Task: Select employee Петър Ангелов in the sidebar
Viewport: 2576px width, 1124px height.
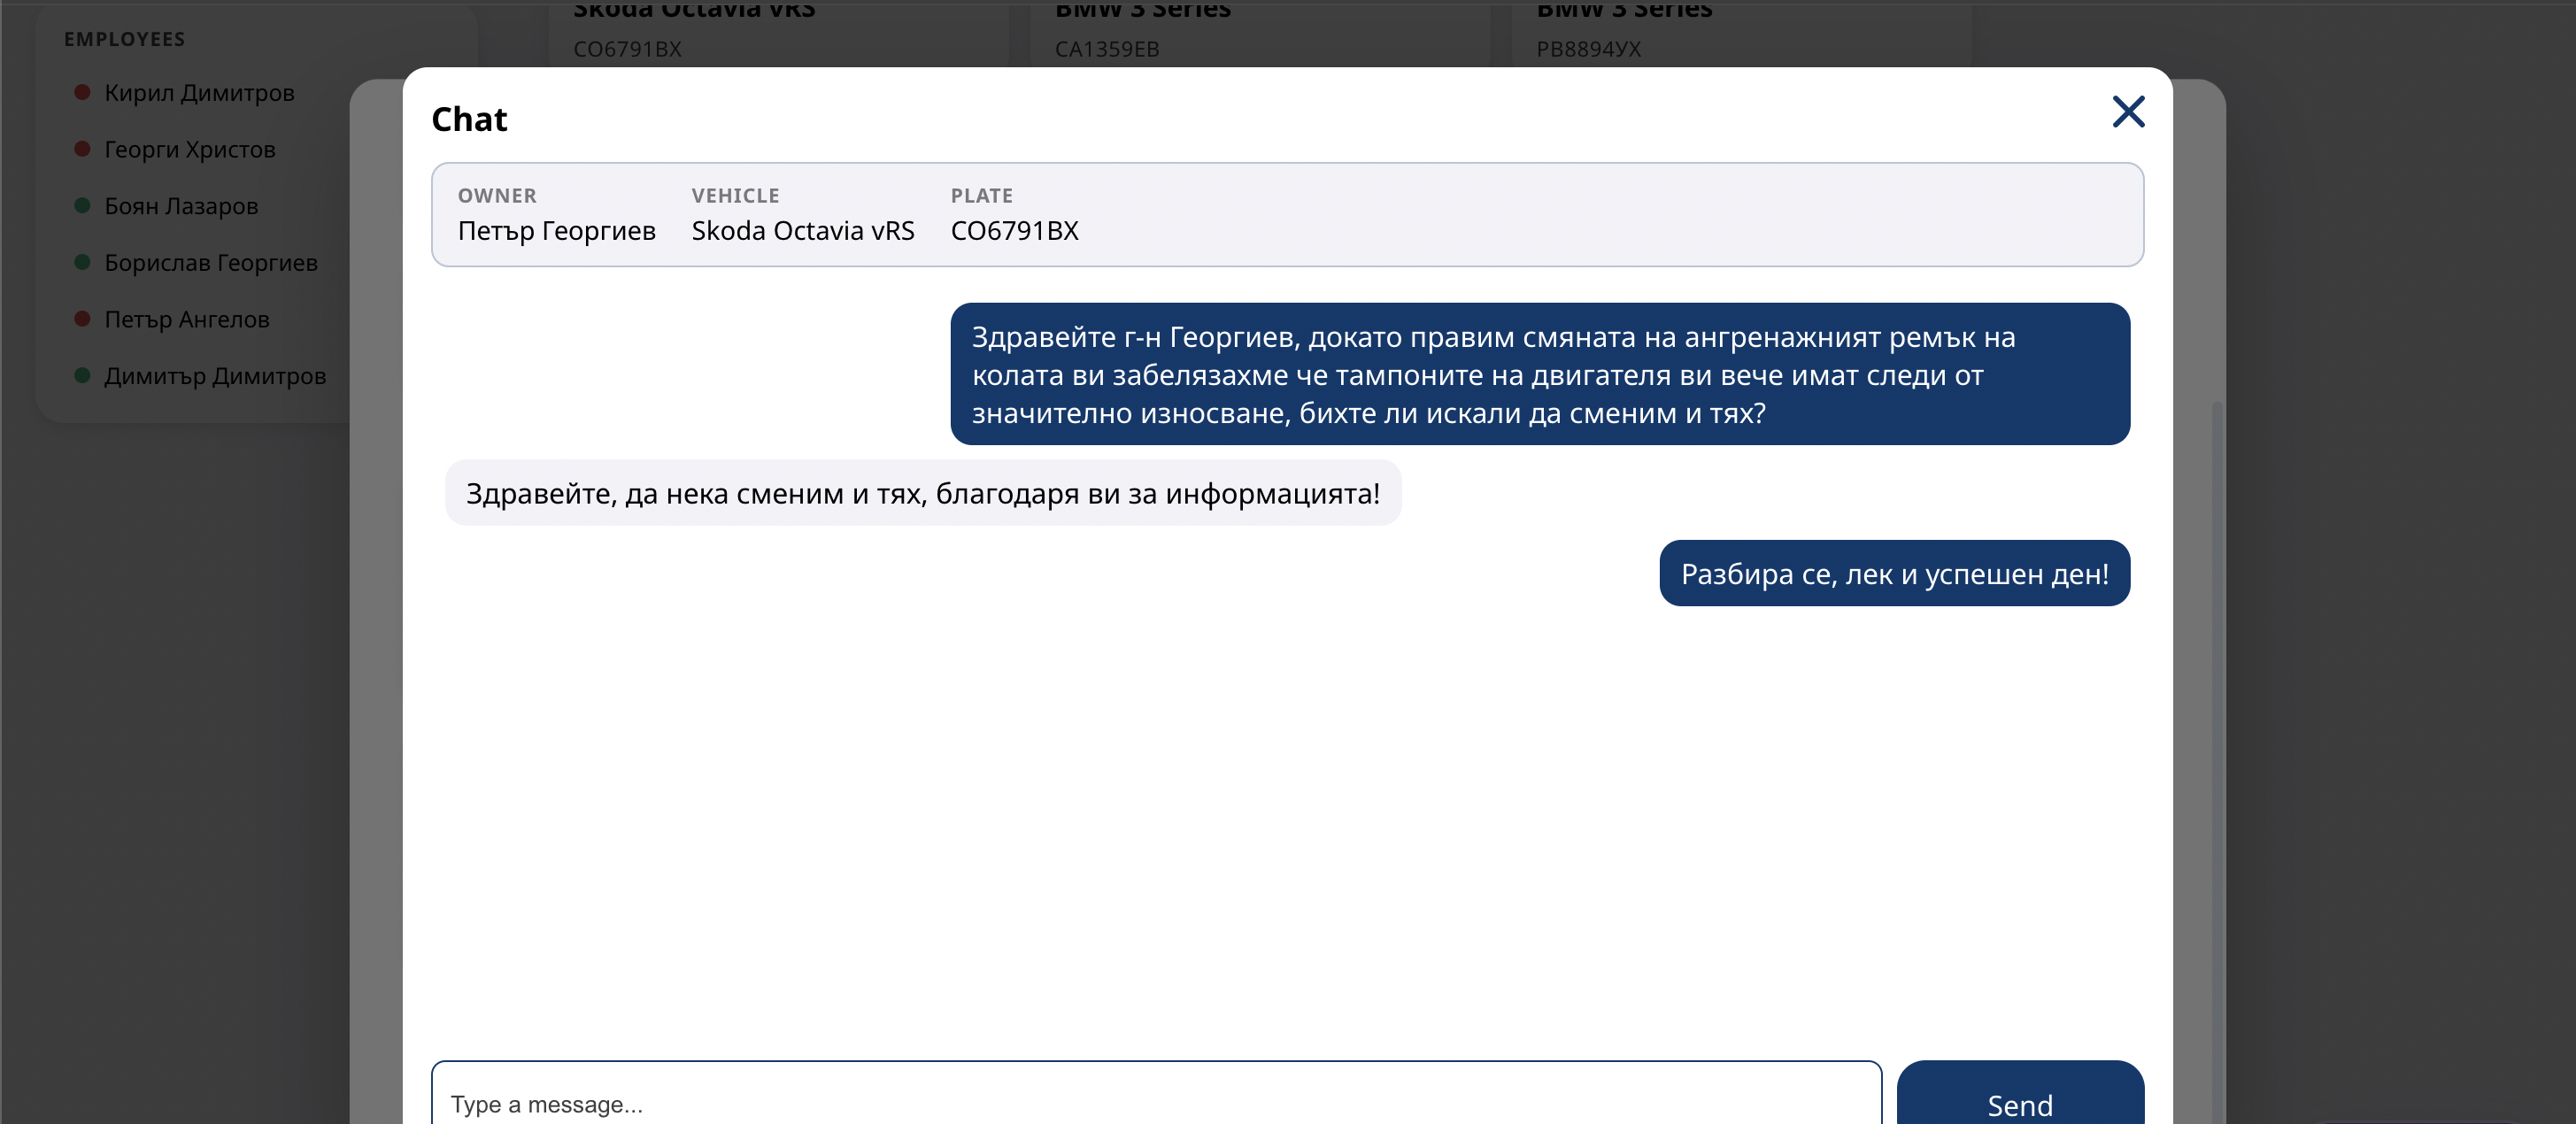Action: (x=187, y=320)
